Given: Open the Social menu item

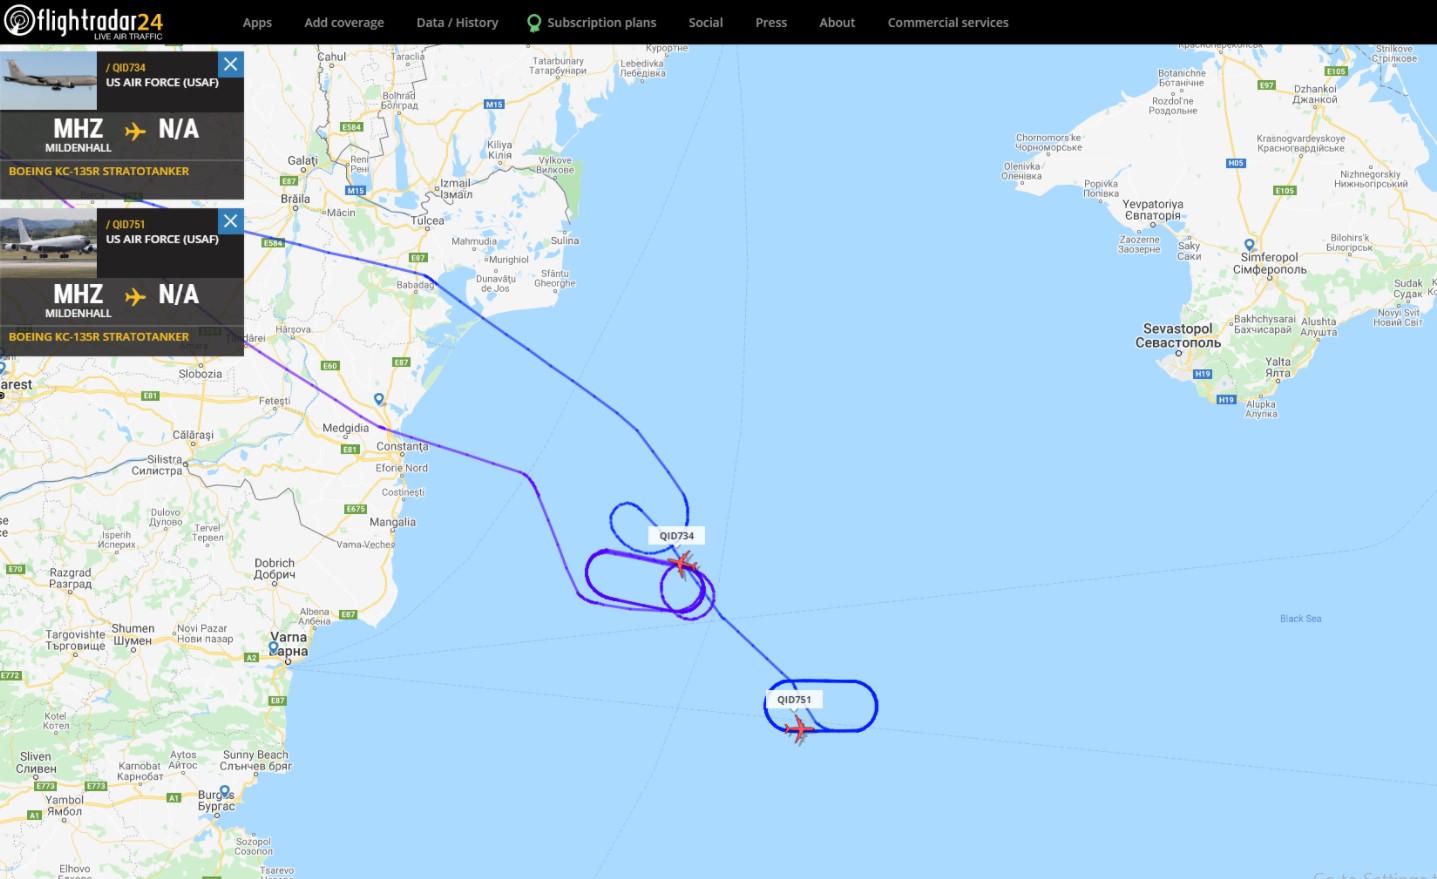Looking at the screenshot, I should click(x=705, y=23).
